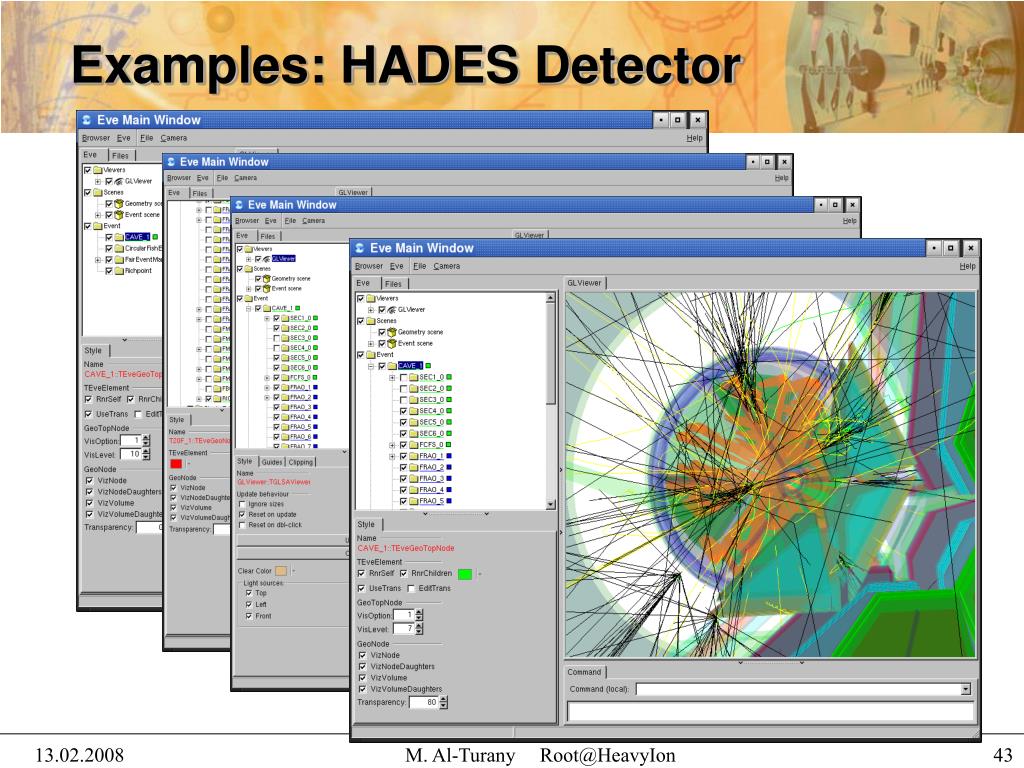Click the Event scene box icon in front window
Image resolution: width=1024 pixels, height=768 pixels.
click(392, 343)
